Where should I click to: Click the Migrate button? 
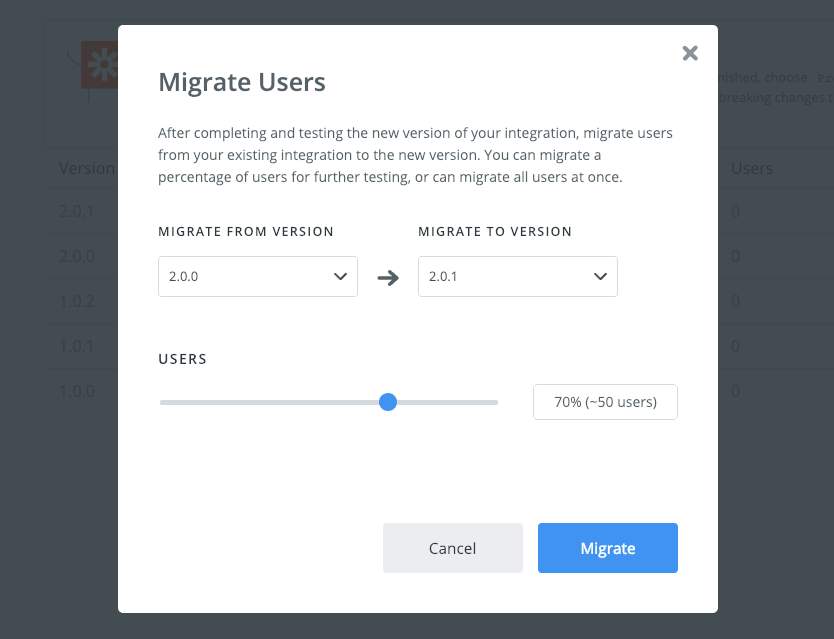607,548
